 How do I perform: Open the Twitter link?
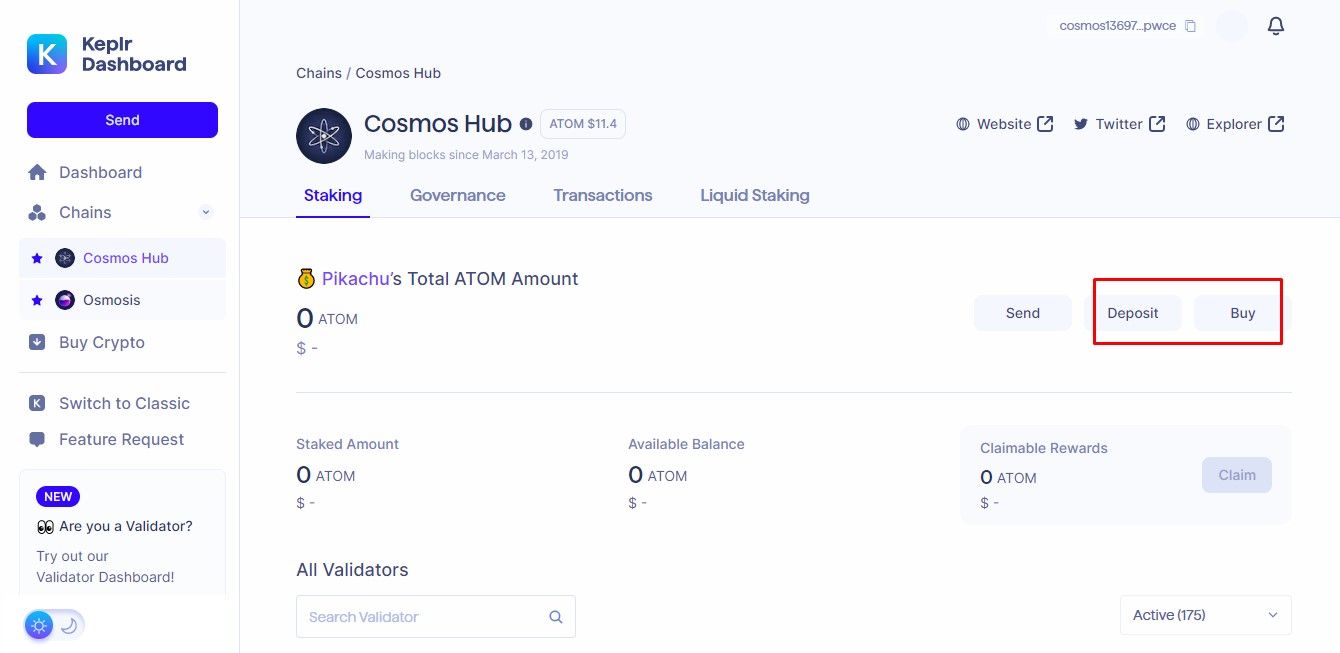(x=1119, y=124)
